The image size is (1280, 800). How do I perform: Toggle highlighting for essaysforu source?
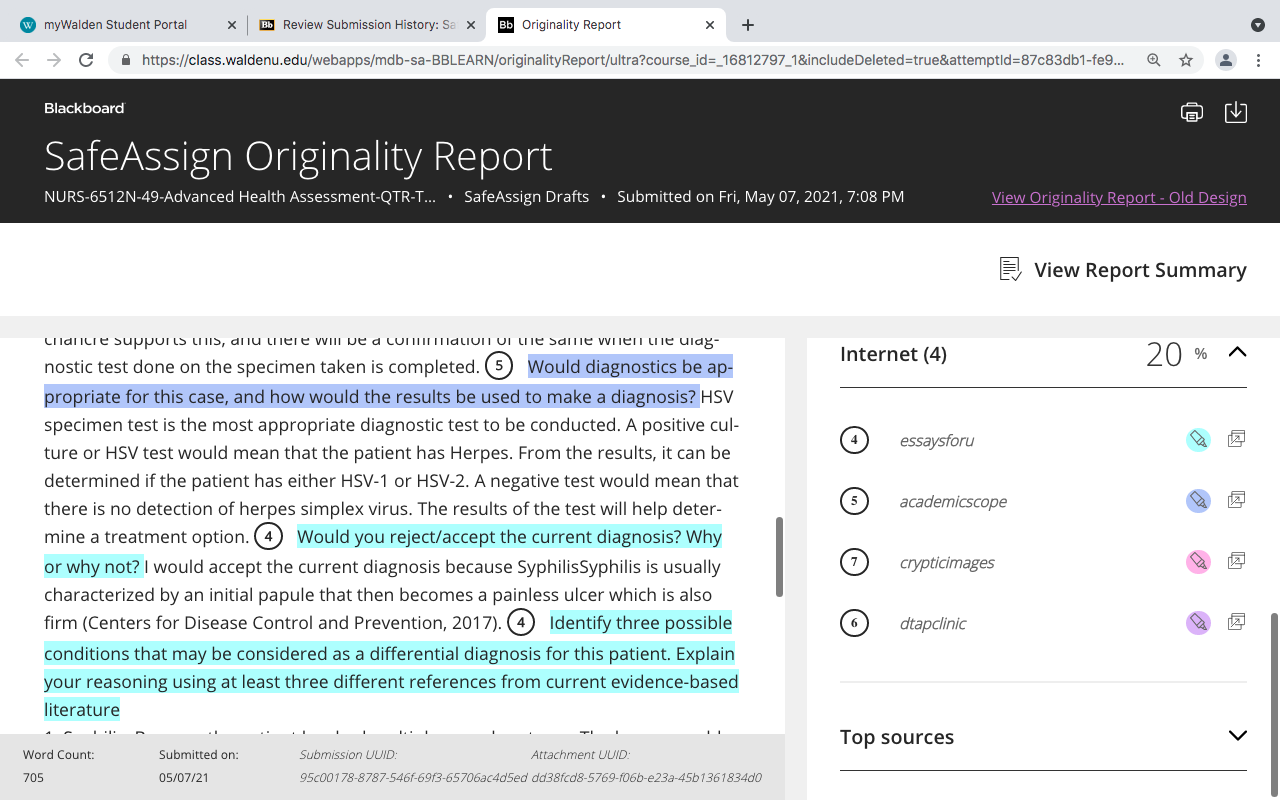pos(1198,440)
